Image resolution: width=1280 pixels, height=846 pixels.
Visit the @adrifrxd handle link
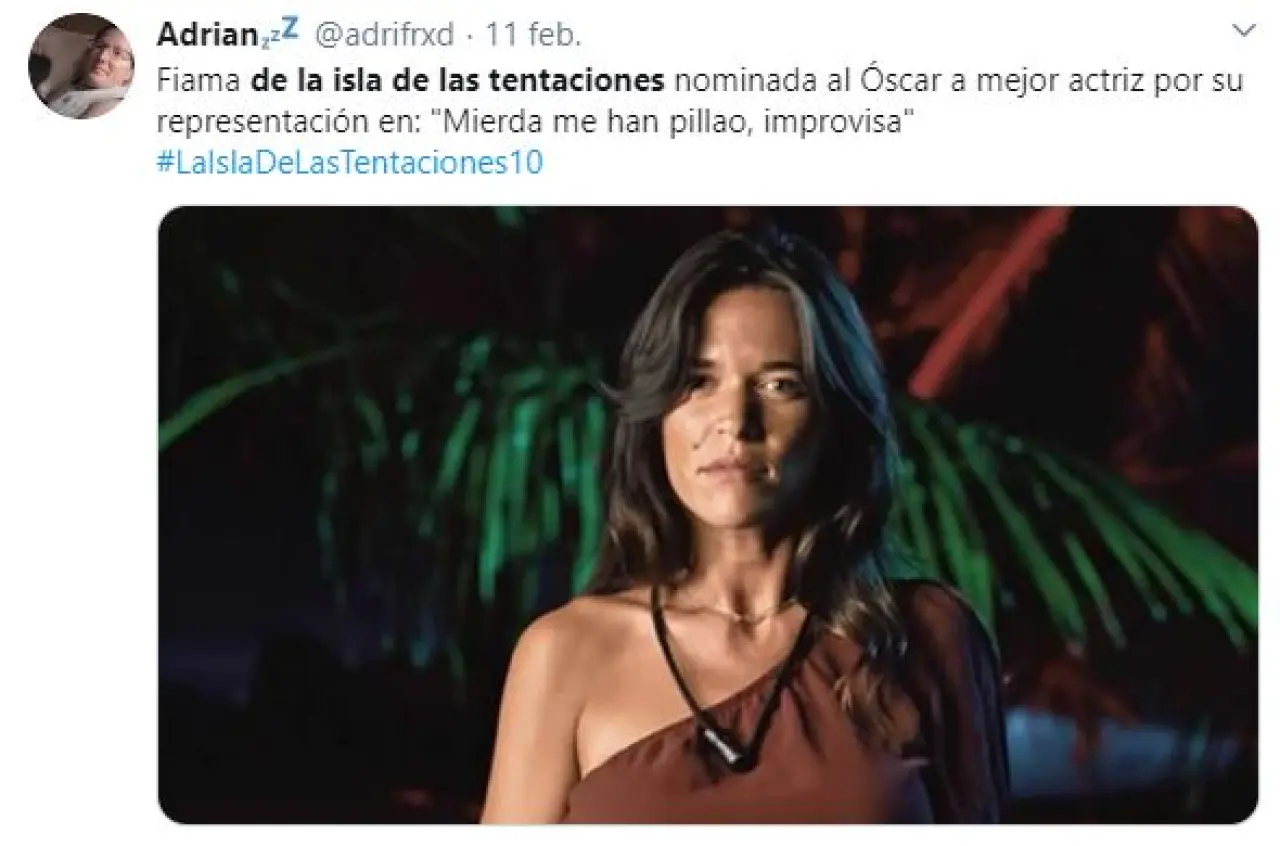385,35
